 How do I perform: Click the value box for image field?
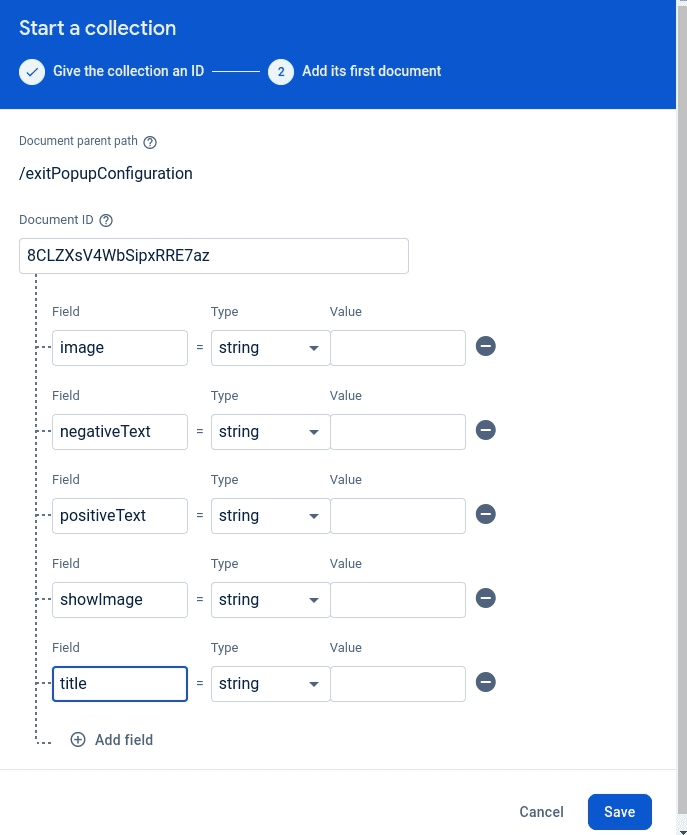click(398, 348)
